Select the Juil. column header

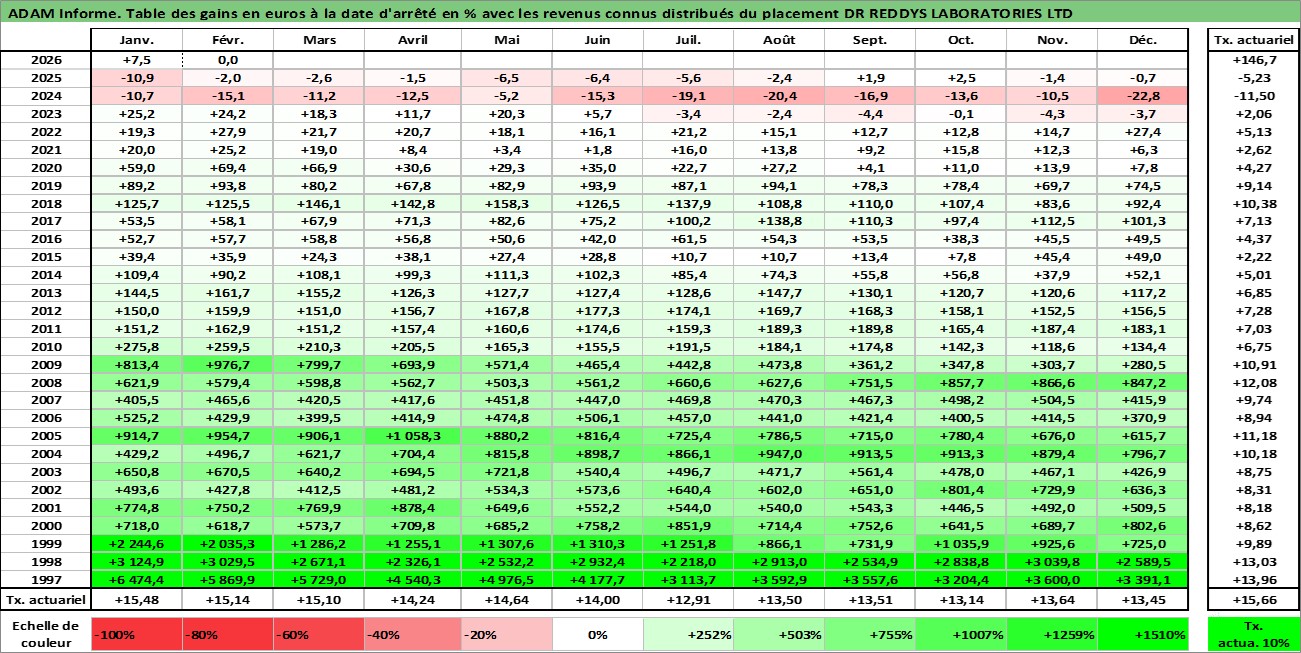(x=689, y=40)
